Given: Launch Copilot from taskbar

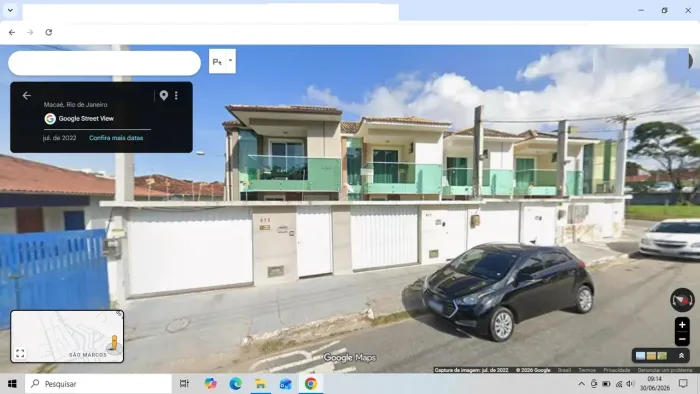Looking at the screenshot, I should coord(210,384).
